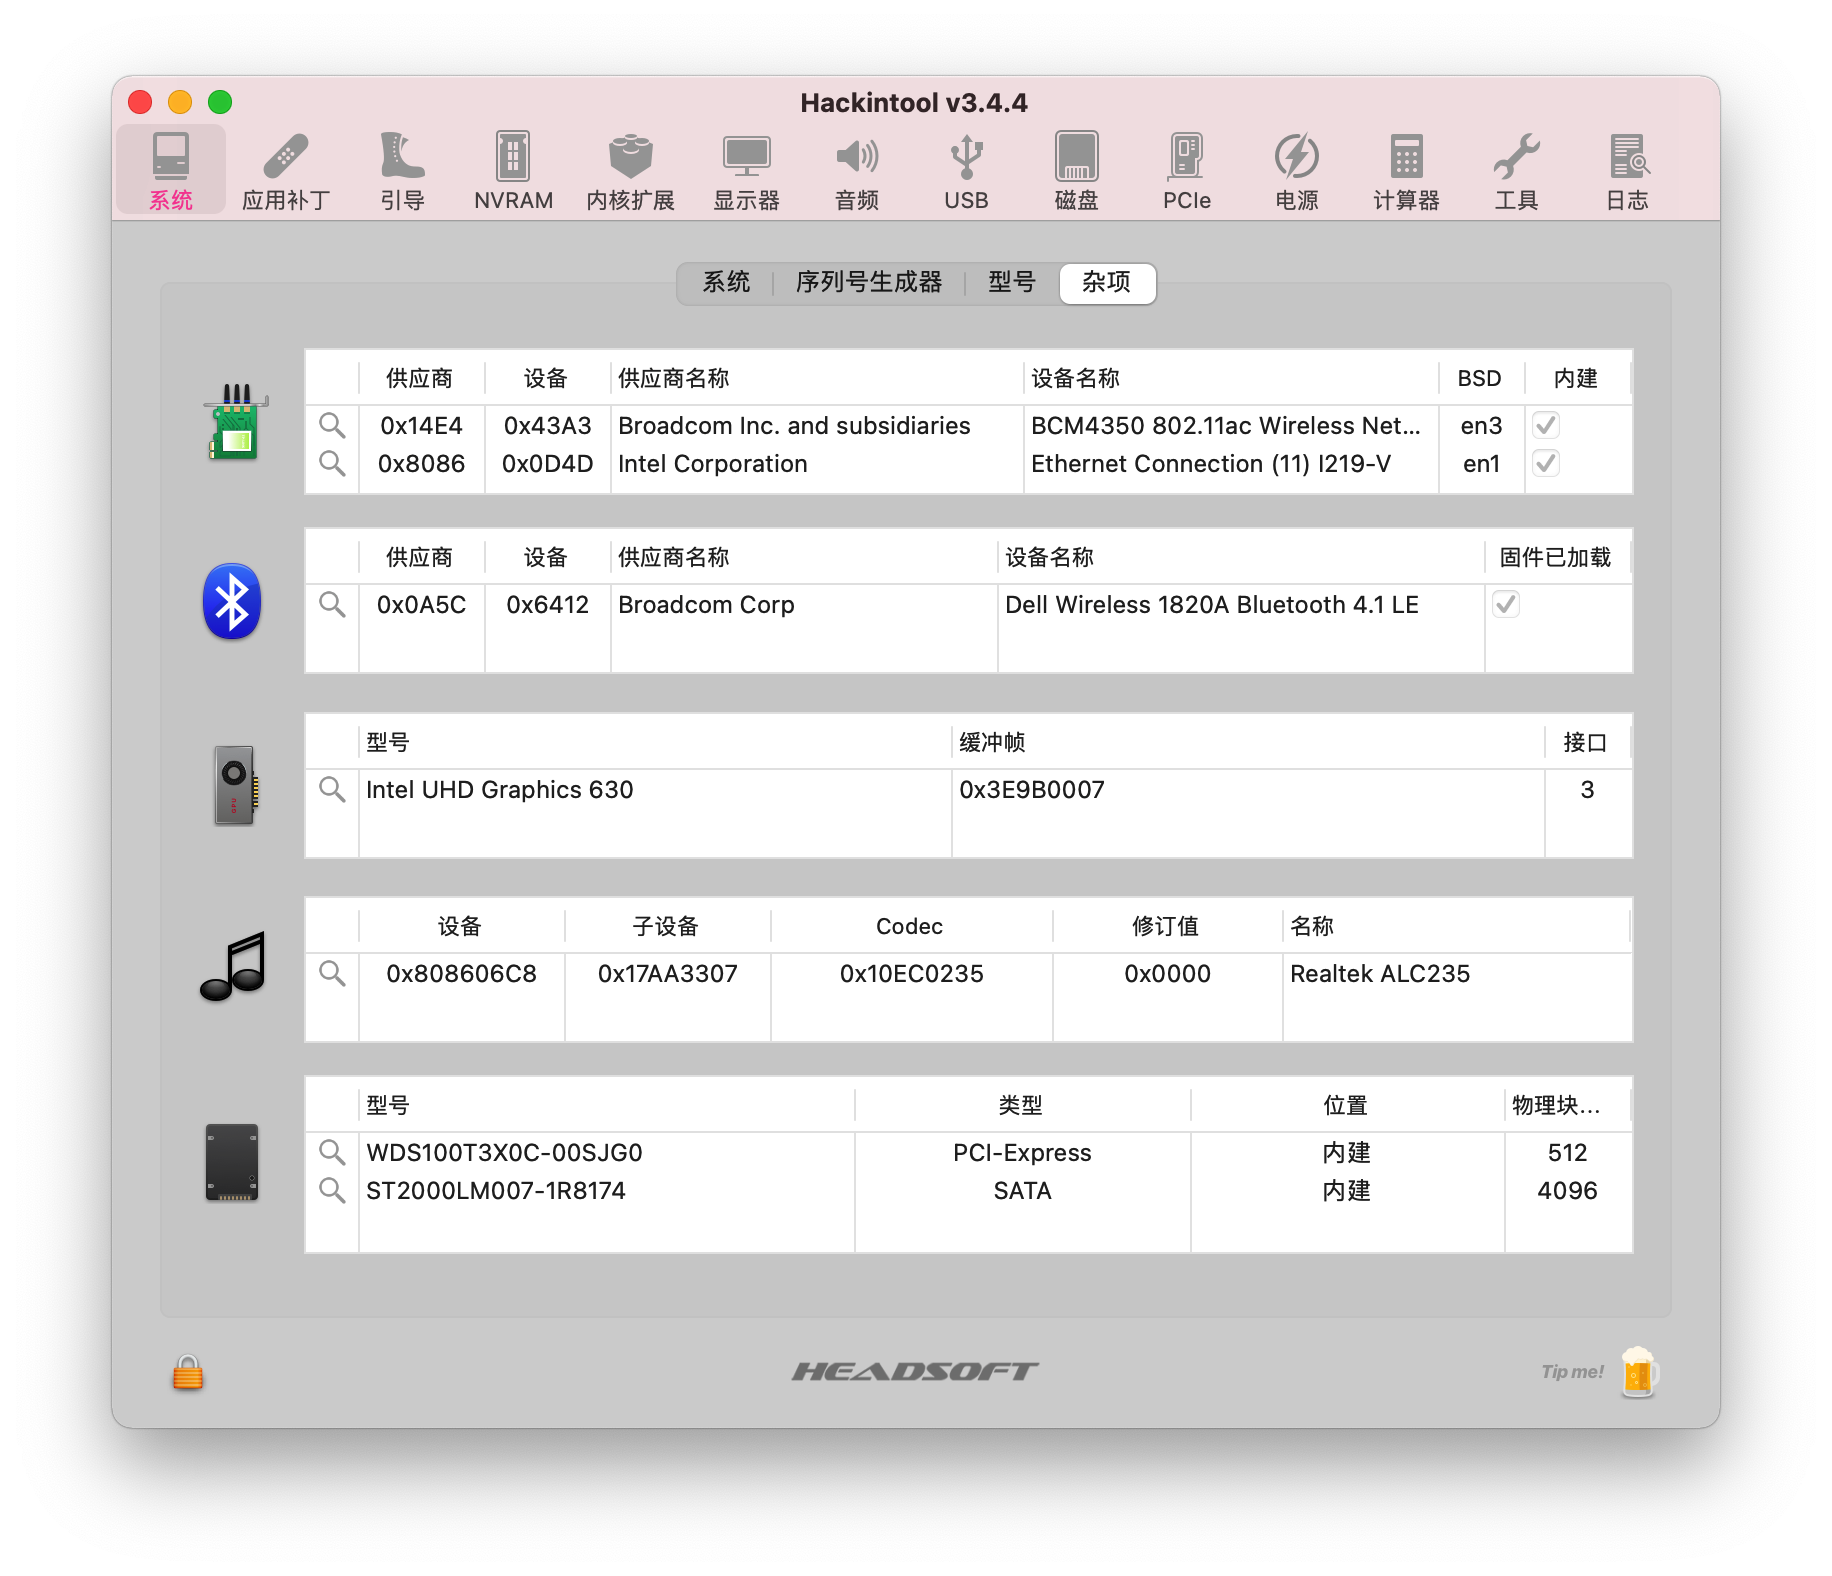Sort network table by BSD column header
Image resolution: width=1832 pixels, height=1576 pixels.
[1480, 378]
